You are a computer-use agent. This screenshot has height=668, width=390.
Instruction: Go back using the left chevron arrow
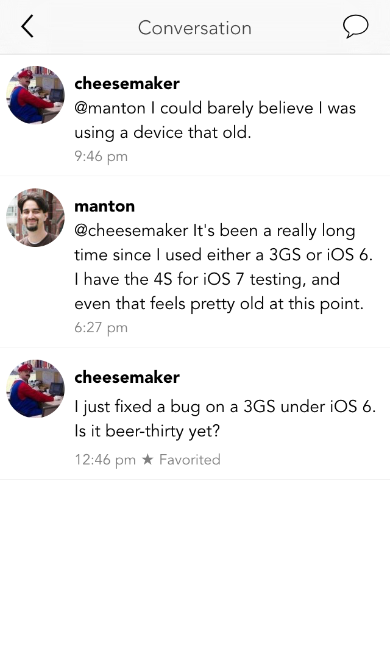click(27, 26)
